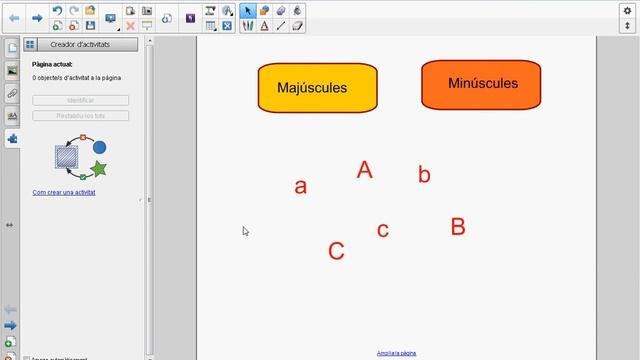Move toolbar using up-down arrow icon

(x=627, y=26)
